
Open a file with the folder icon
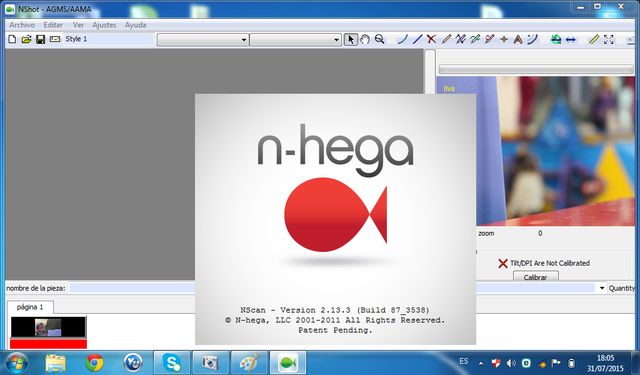coord(27,39)
